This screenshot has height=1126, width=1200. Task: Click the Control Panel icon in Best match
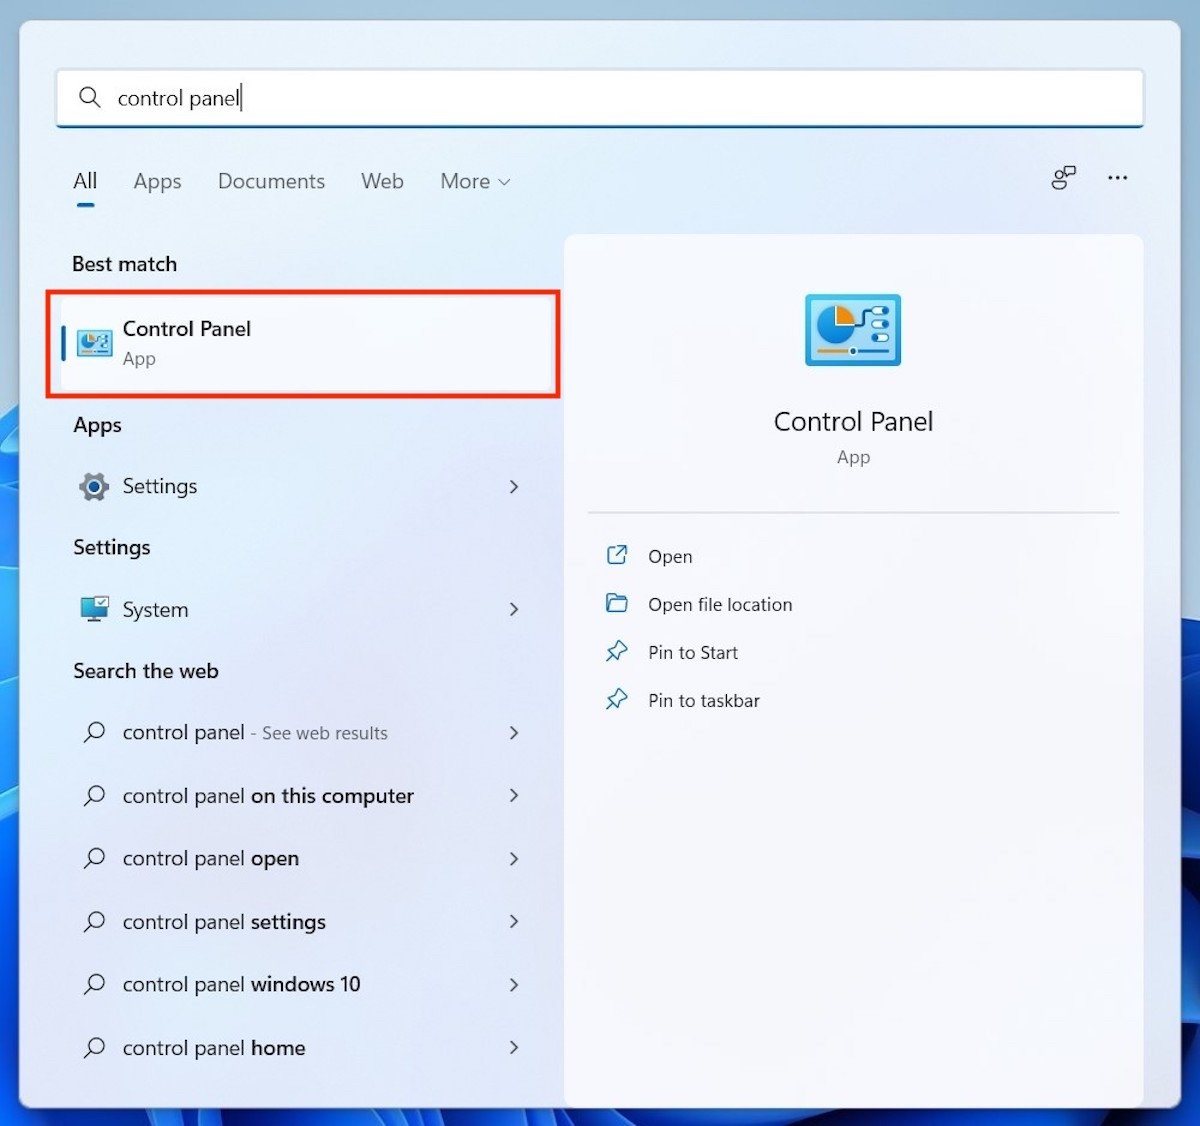click(x=94, y=343)
